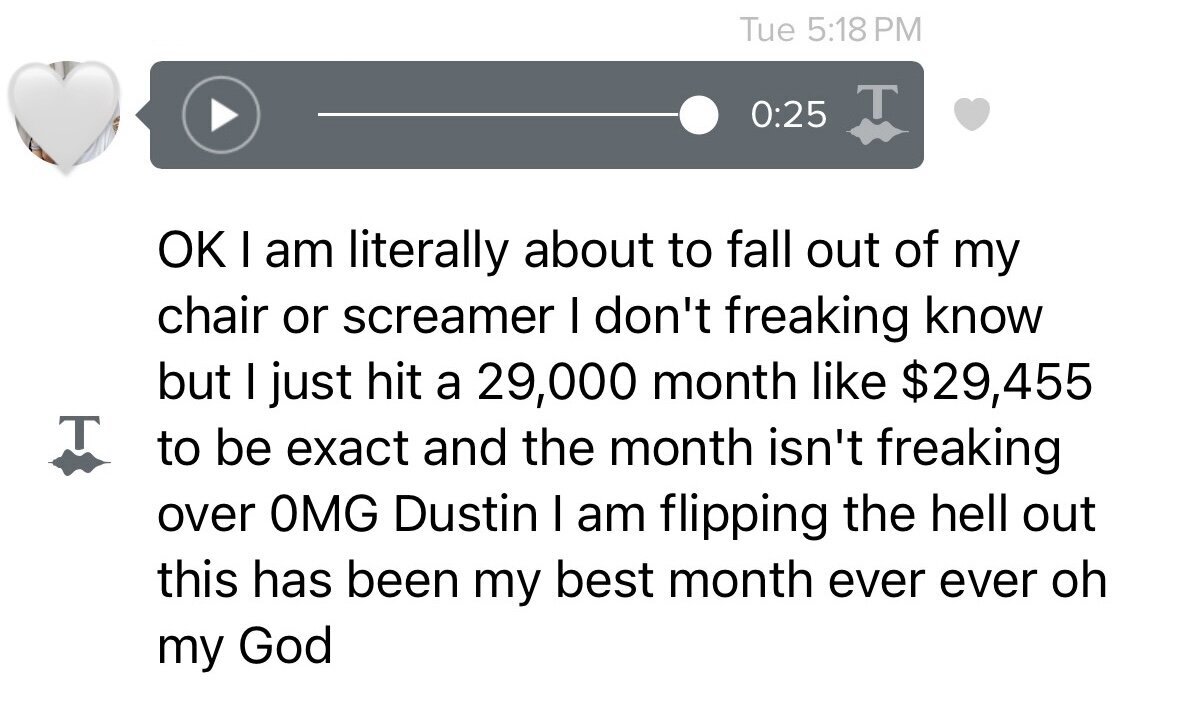Screen dimensions: 1179x726
Task: Seek to the middle of the audio progress line
Action: click(508, 115)
